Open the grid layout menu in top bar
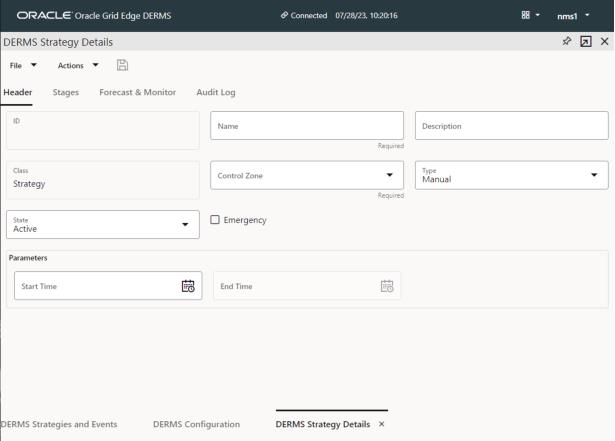615x441 pixels. [530, 15]
